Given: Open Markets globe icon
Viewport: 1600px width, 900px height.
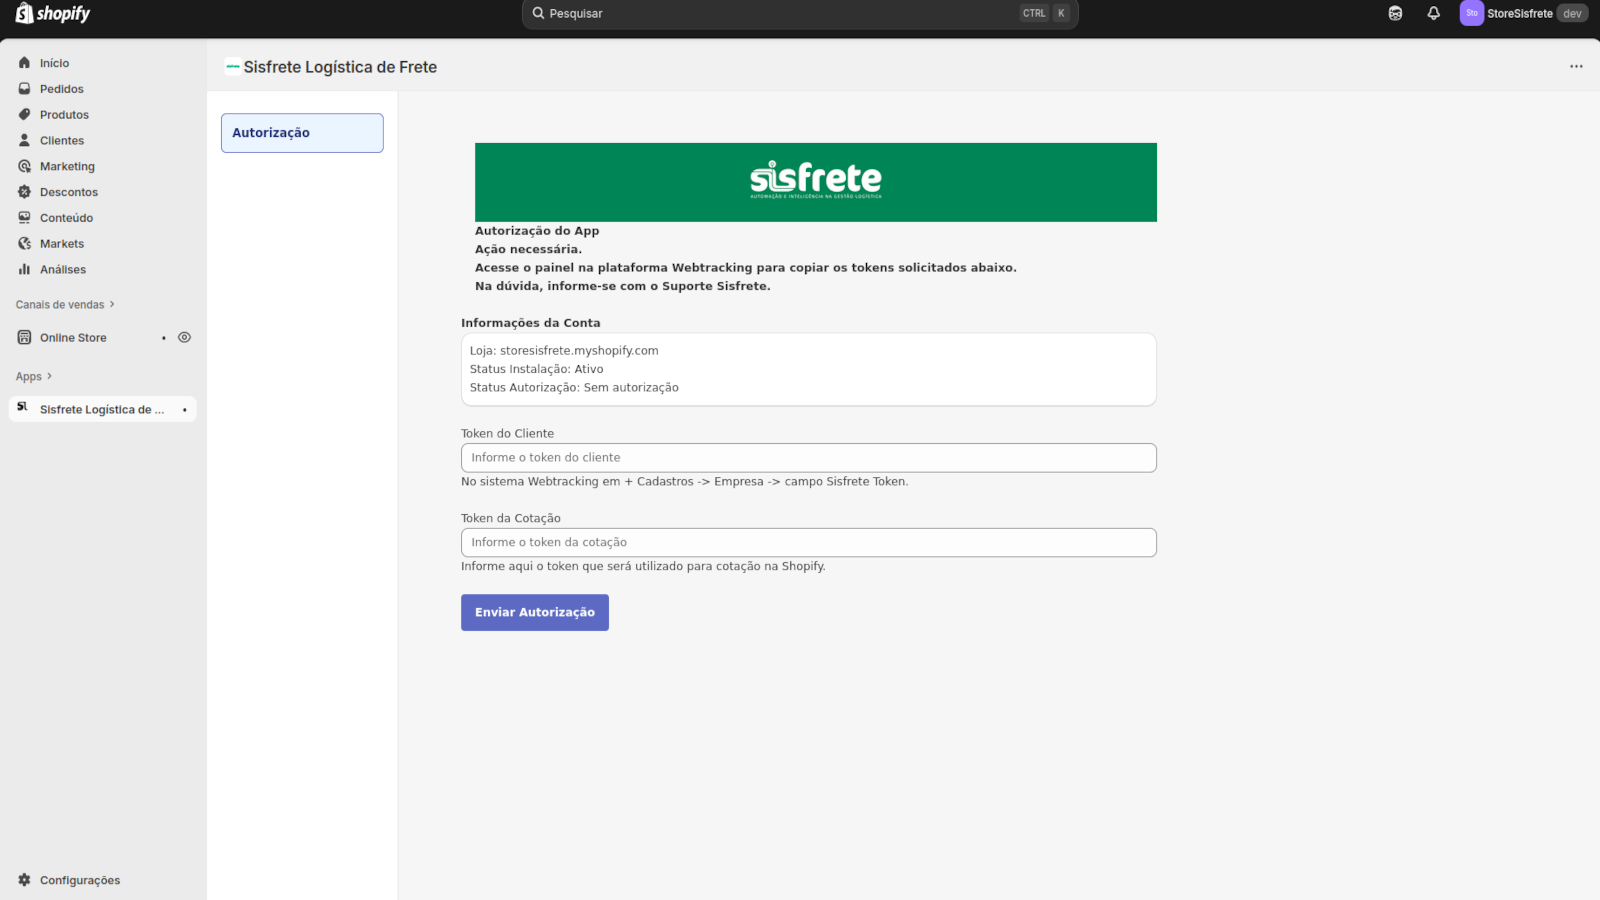Looking at the screenshot, I should tap(24, 244).
